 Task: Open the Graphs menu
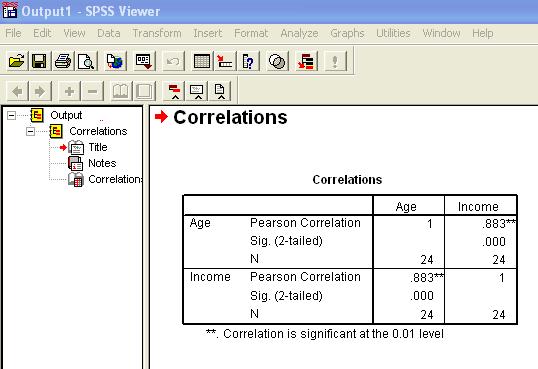[x=347, y=33]
